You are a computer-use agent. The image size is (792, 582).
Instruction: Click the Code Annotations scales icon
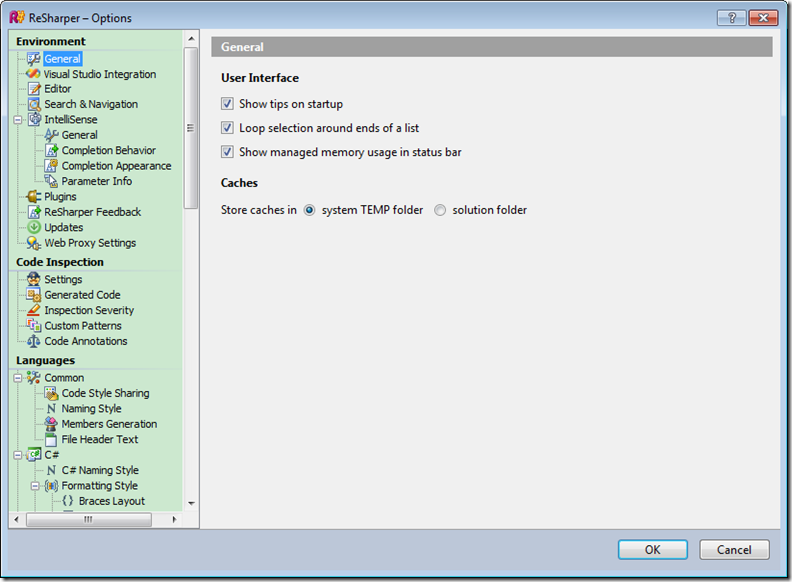point(33,341)
